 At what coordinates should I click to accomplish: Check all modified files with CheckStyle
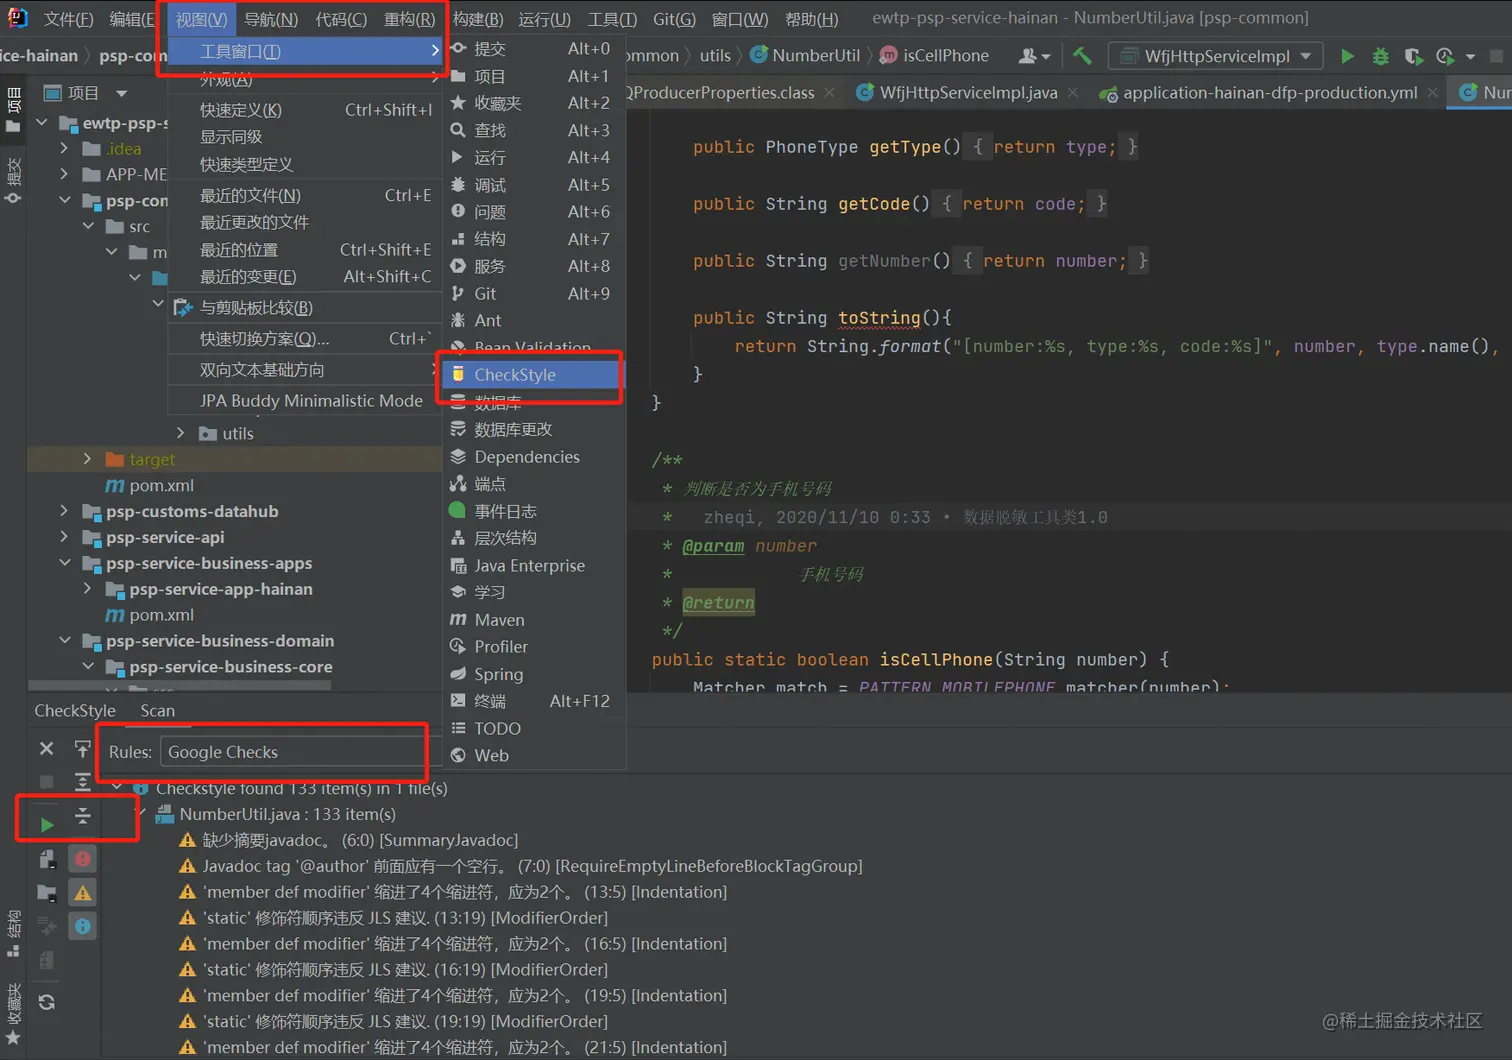point(47,926)
